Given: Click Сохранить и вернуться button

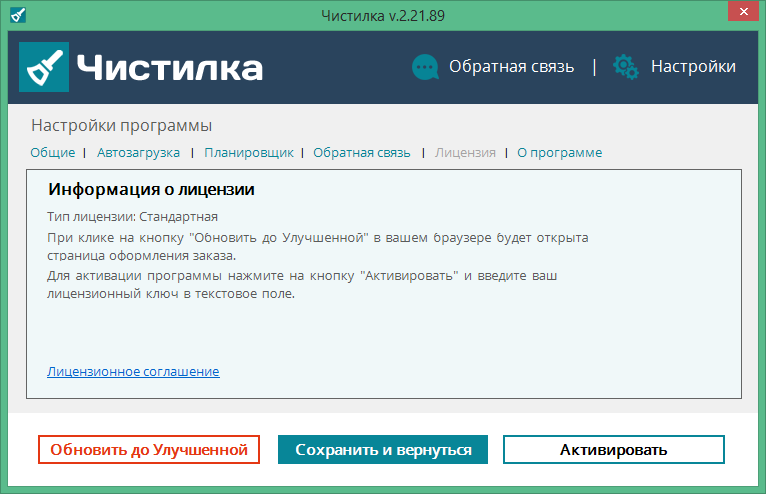Looking at the screenshot, I should click(383, 450).
